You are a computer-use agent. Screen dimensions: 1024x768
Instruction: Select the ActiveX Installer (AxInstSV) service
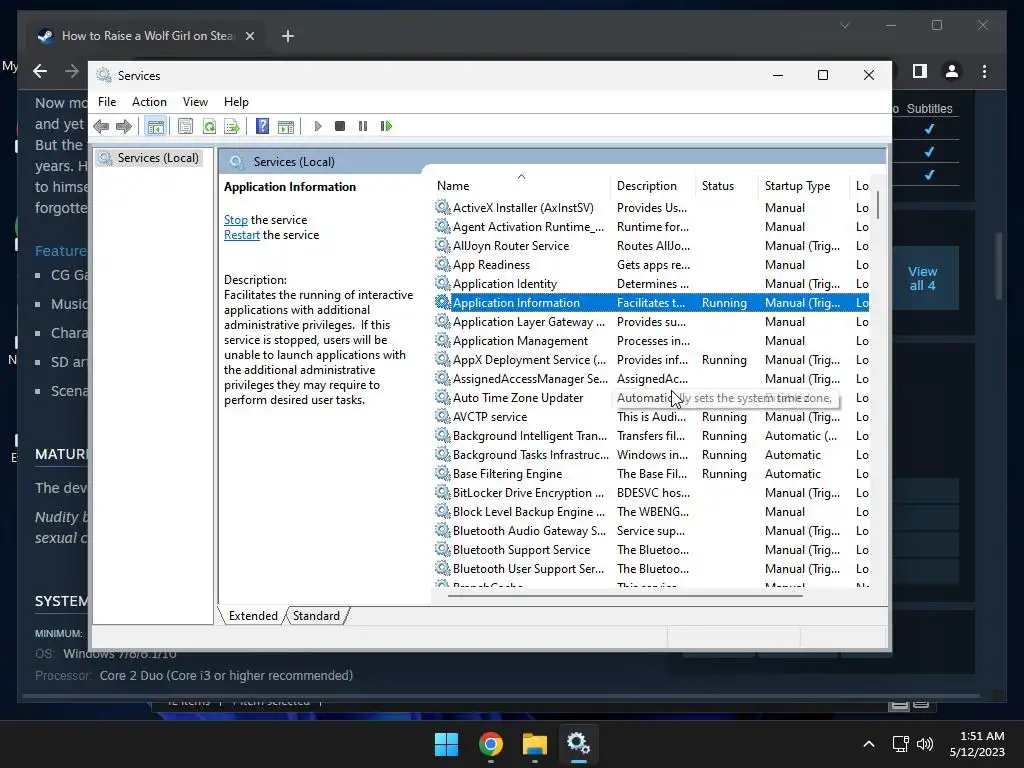pyautogui.click(x=651, y=208)
